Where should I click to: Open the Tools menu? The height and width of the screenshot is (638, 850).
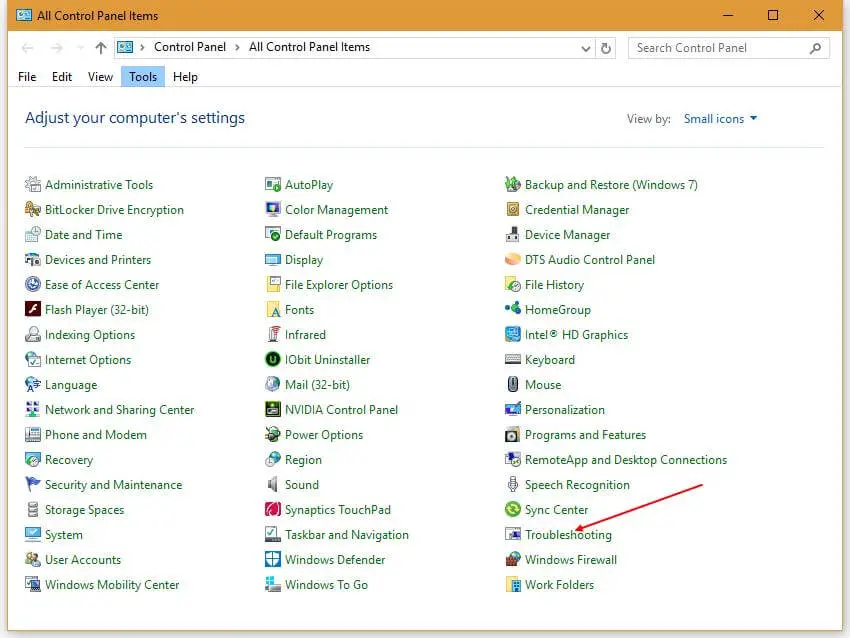click(142, 76)
